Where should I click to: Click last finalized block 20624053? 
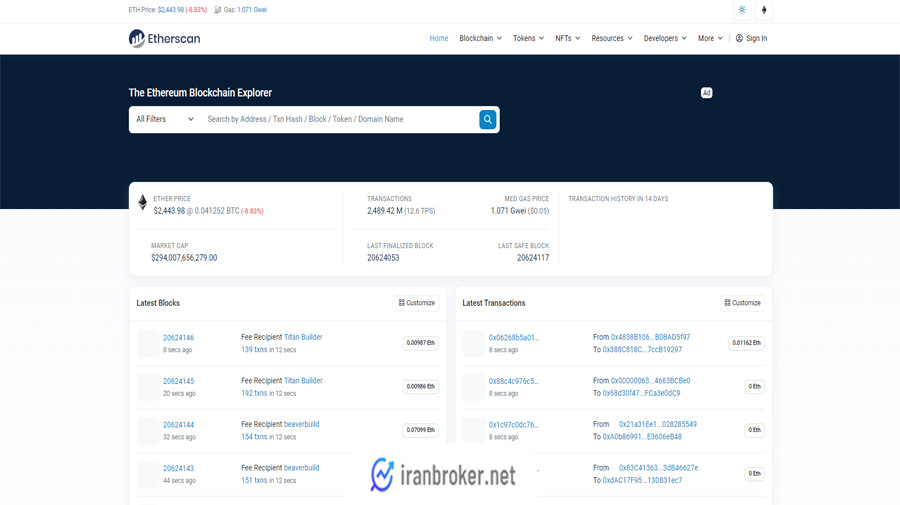pyautogui.click(x=383, y=258)
